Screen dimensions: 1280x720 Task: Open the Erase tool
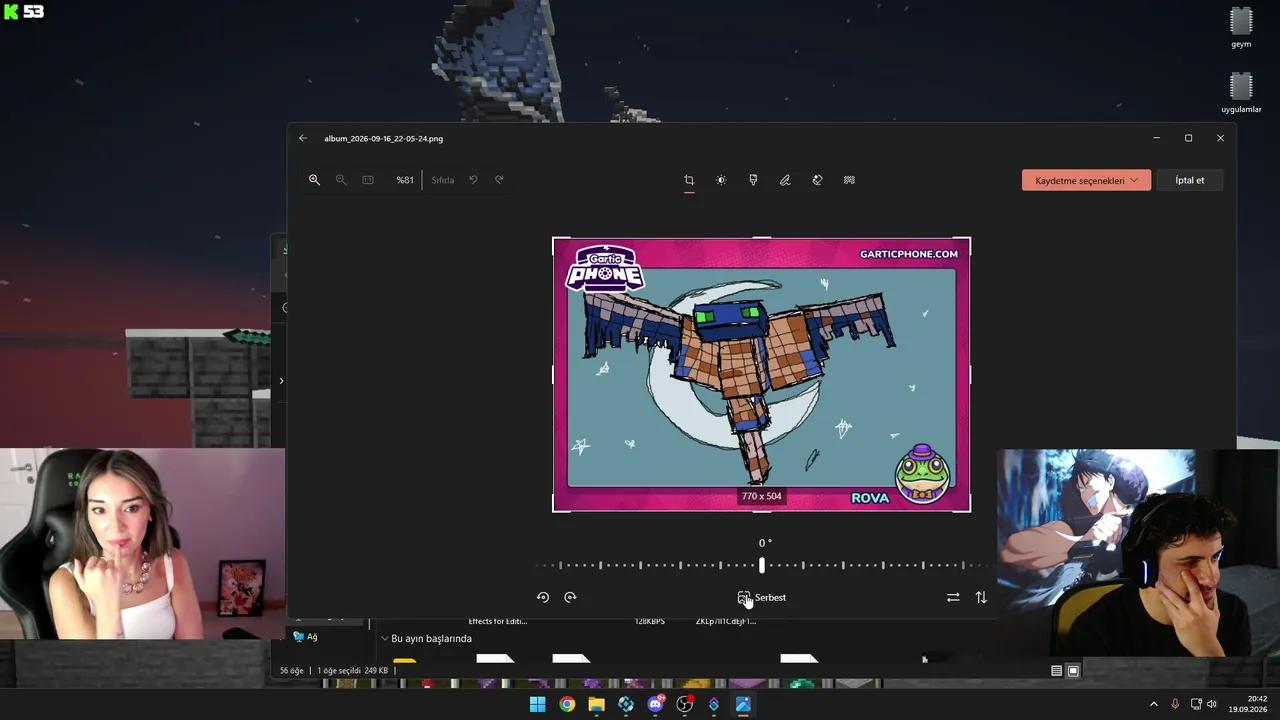(817, 180)
